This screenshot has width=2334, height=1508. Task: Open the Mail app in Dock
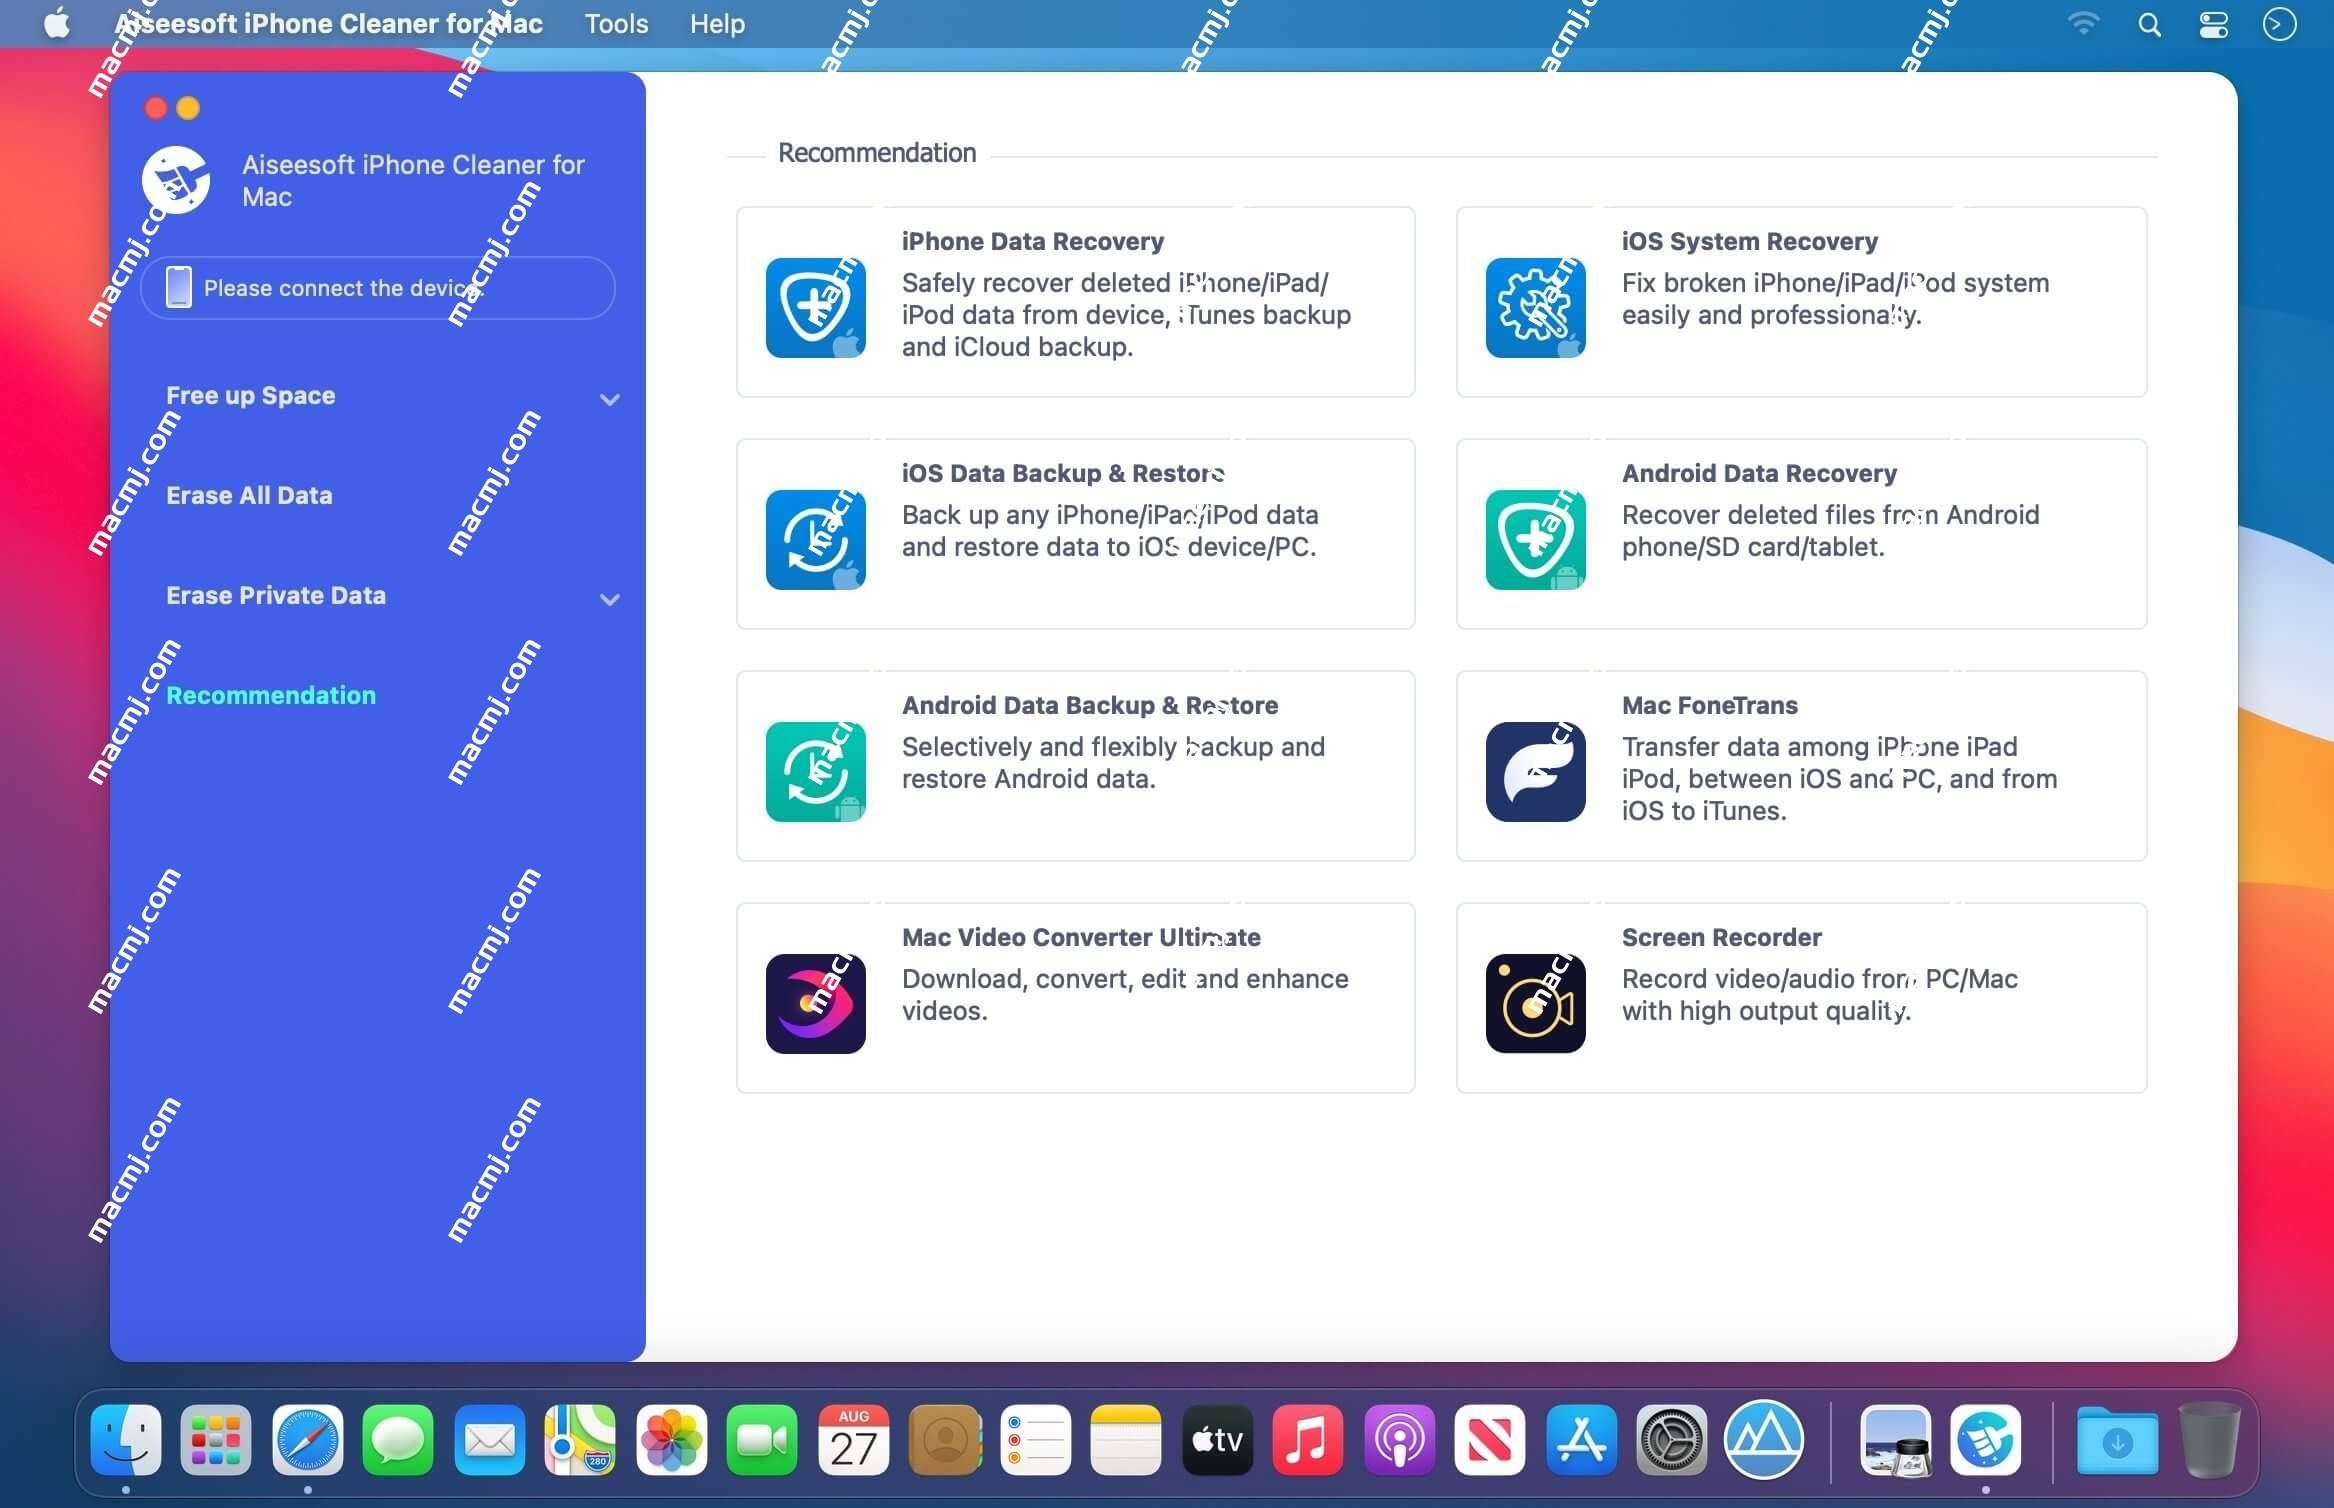(489, 1440)
